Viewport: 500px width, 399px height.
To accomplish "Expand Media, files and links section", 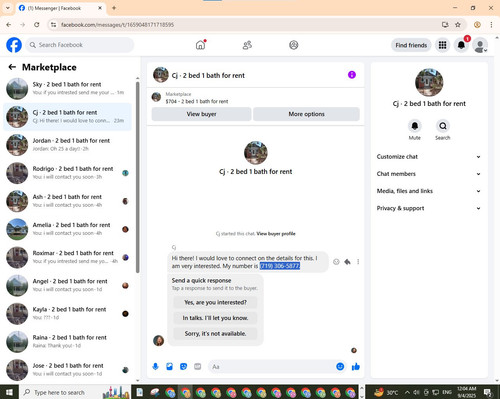I will tap(429, 191).
